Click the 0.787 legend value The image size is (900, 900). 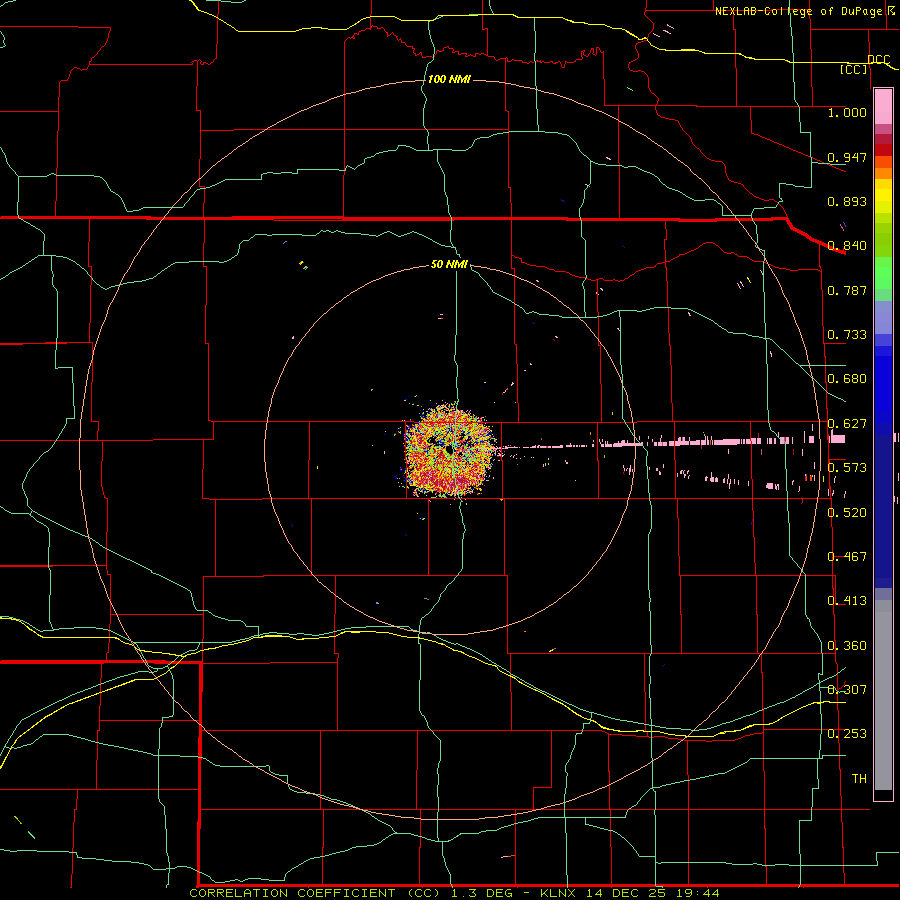(x=847, y=290)
